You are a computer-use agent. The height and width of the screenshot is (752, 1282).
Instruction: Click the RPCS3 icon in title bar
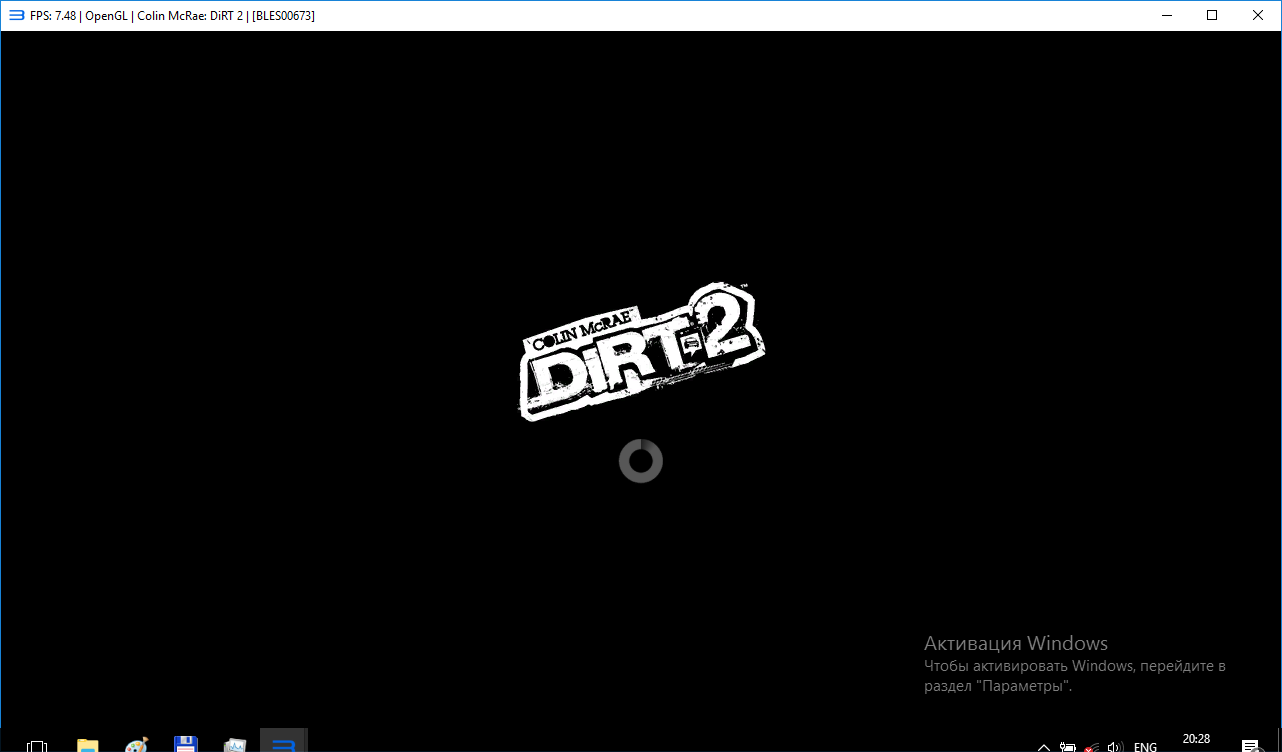(16, 15)
